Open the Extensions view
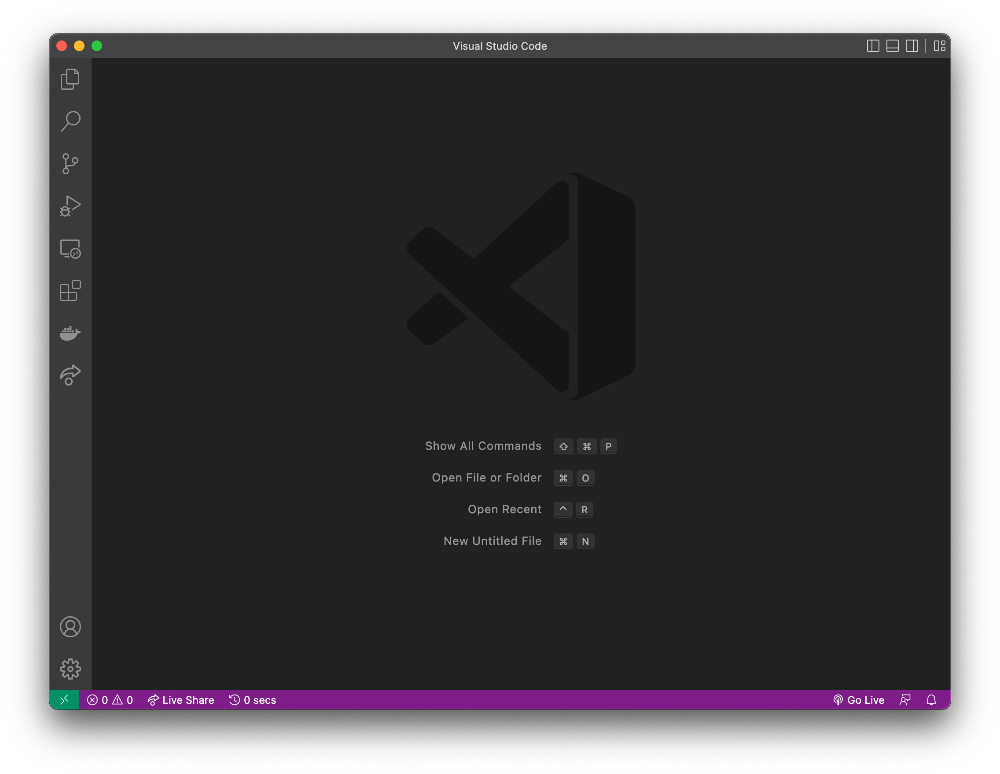 coord(70,291)
